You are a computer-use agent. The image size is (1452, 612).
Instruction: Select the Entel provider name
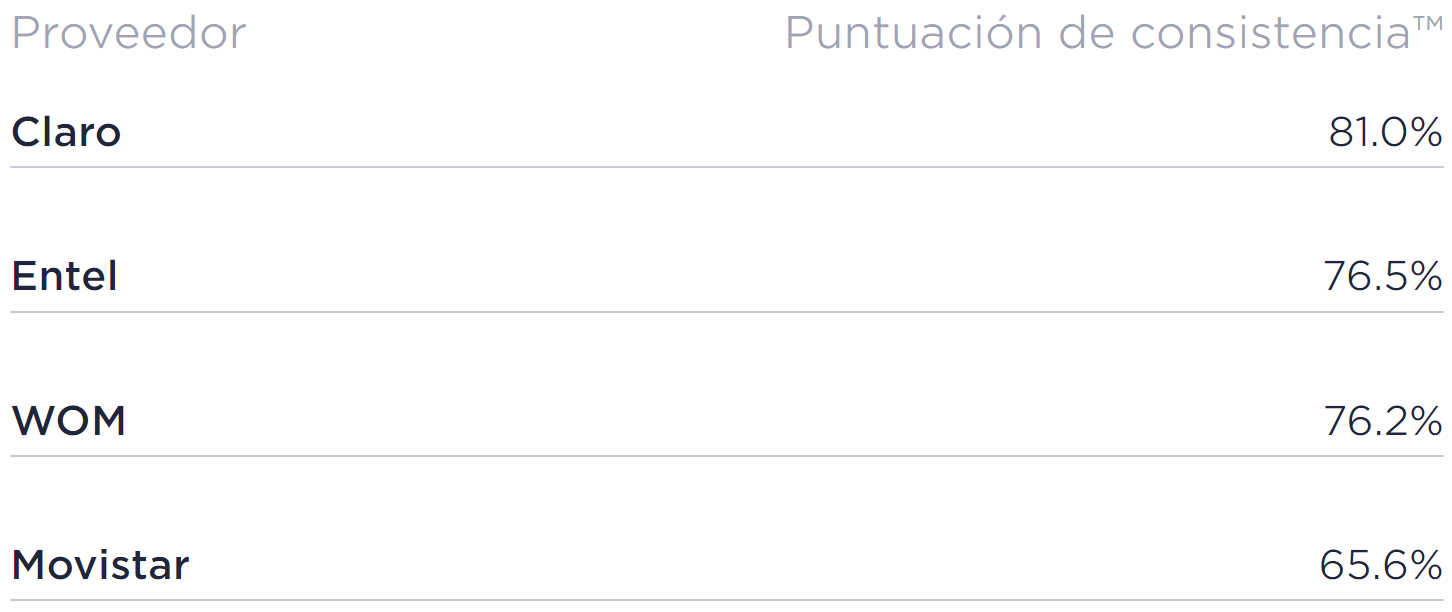(64, 276)
